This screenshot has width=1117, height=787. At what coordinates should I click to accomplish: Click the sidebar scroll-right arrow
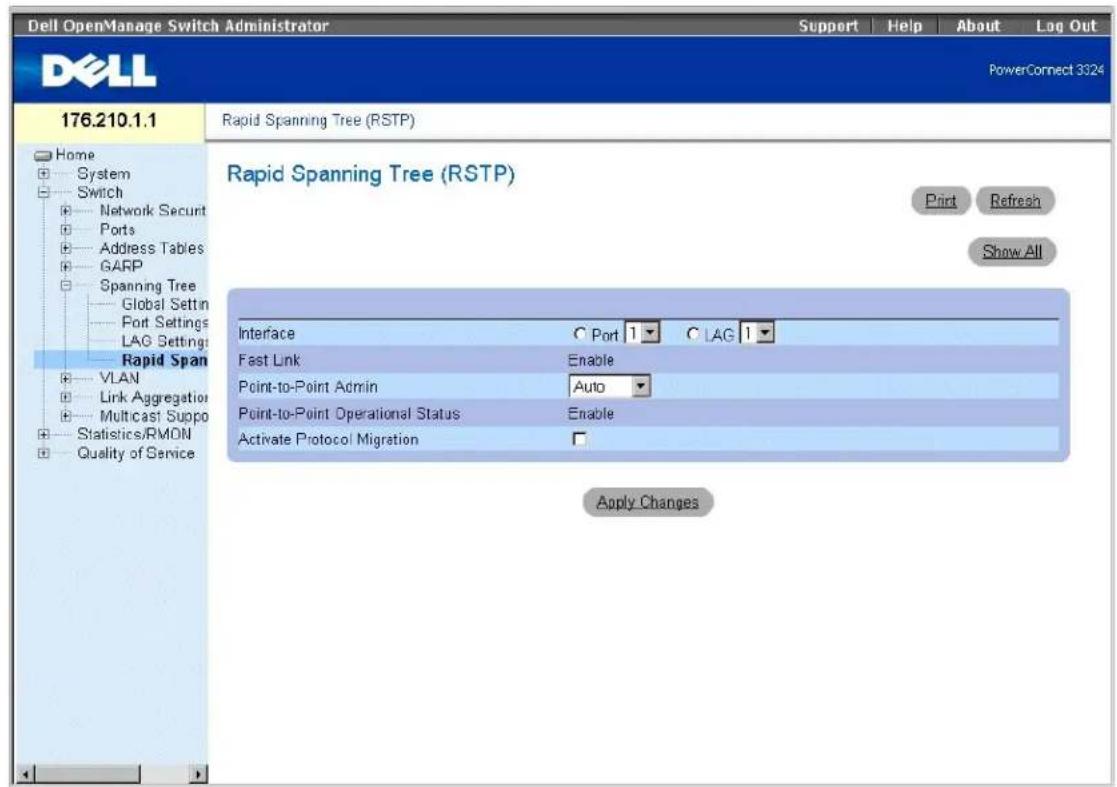click(199, 774)
